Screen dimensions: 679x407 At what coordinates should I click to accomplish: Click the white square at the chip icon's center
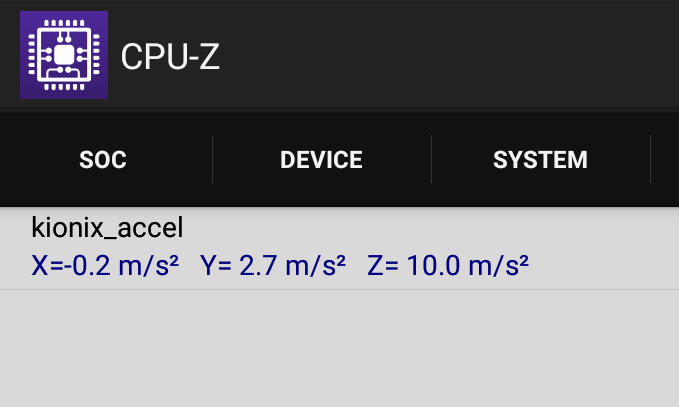pos(64,55)
